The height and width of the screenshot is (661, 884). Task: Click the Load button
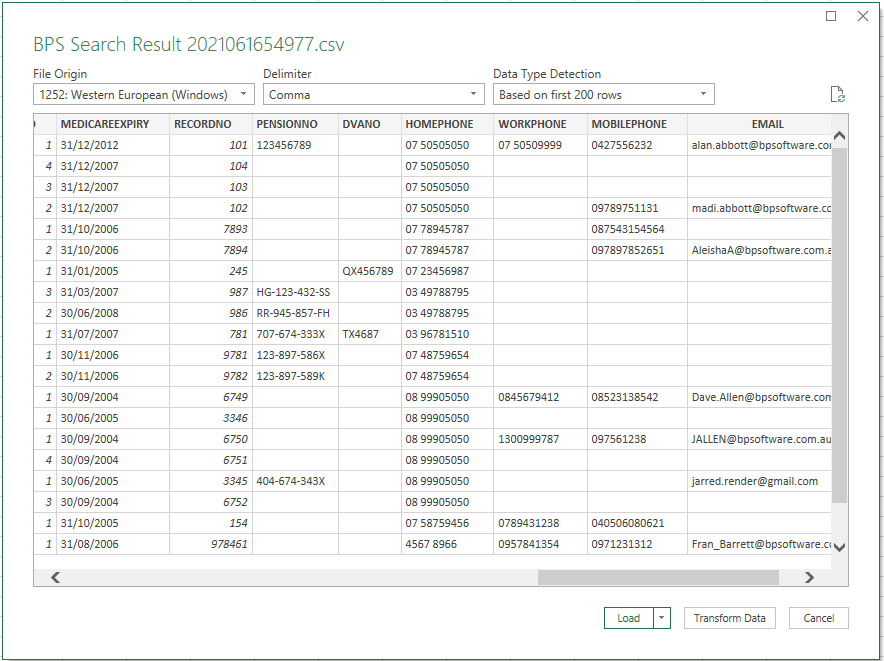click(629, 618)
